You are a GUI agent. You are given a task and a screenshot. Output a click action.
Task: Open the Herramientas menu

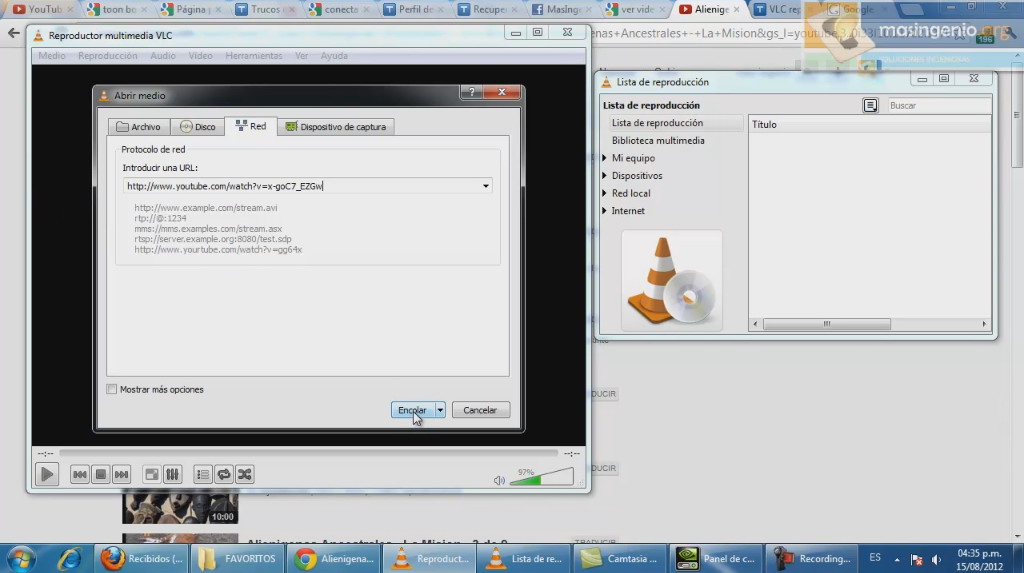(254, 56)
